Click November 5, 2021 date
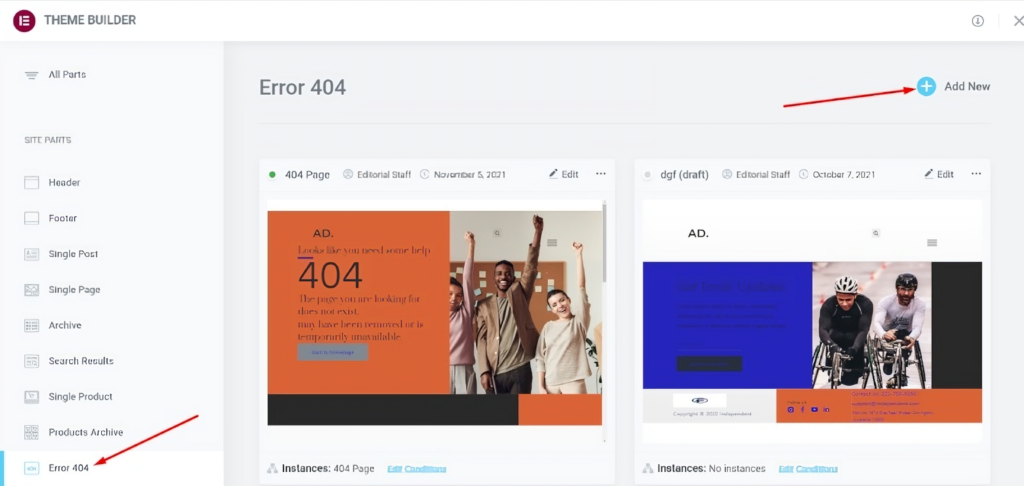 (x=470, y=174)
